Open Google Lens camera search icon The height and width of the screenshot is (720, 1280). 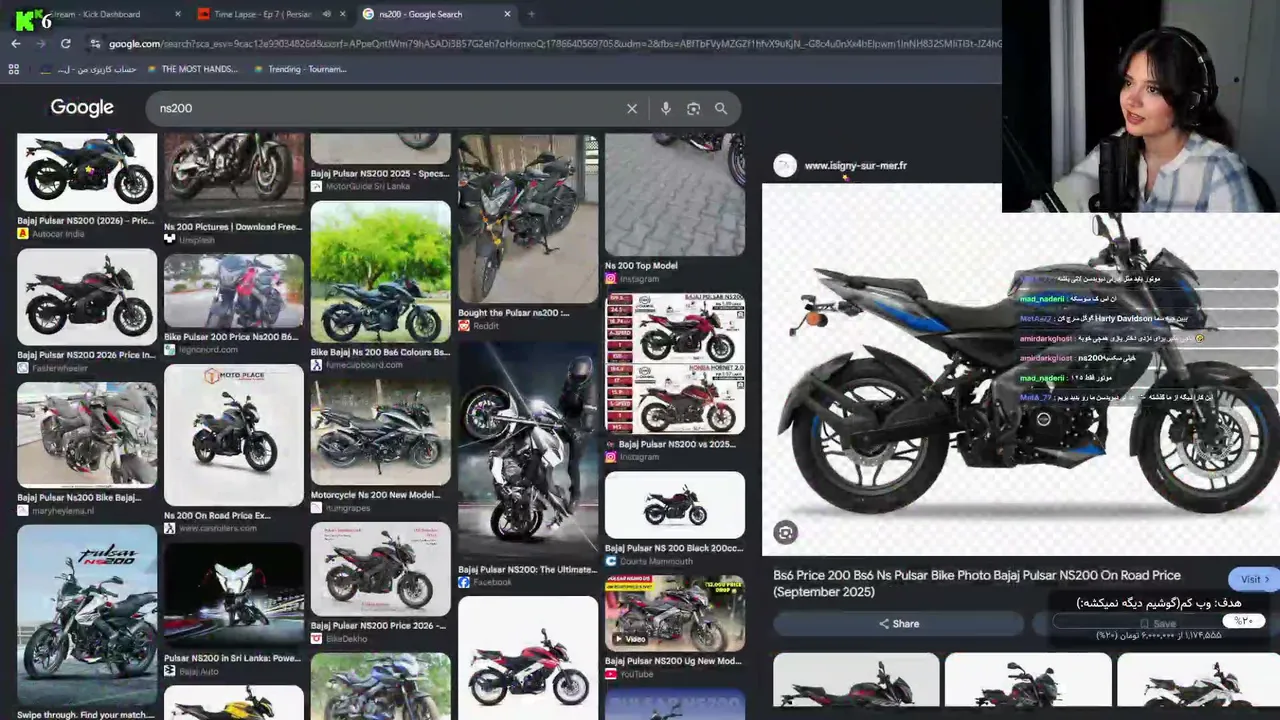(x=693, y=108)
